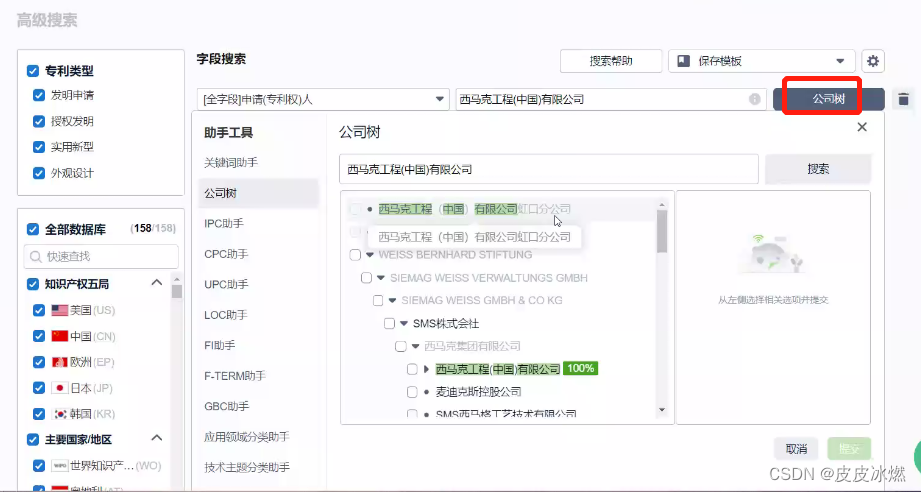
Task: Open CPC助手 assistant tool
Action: [226, 254]
